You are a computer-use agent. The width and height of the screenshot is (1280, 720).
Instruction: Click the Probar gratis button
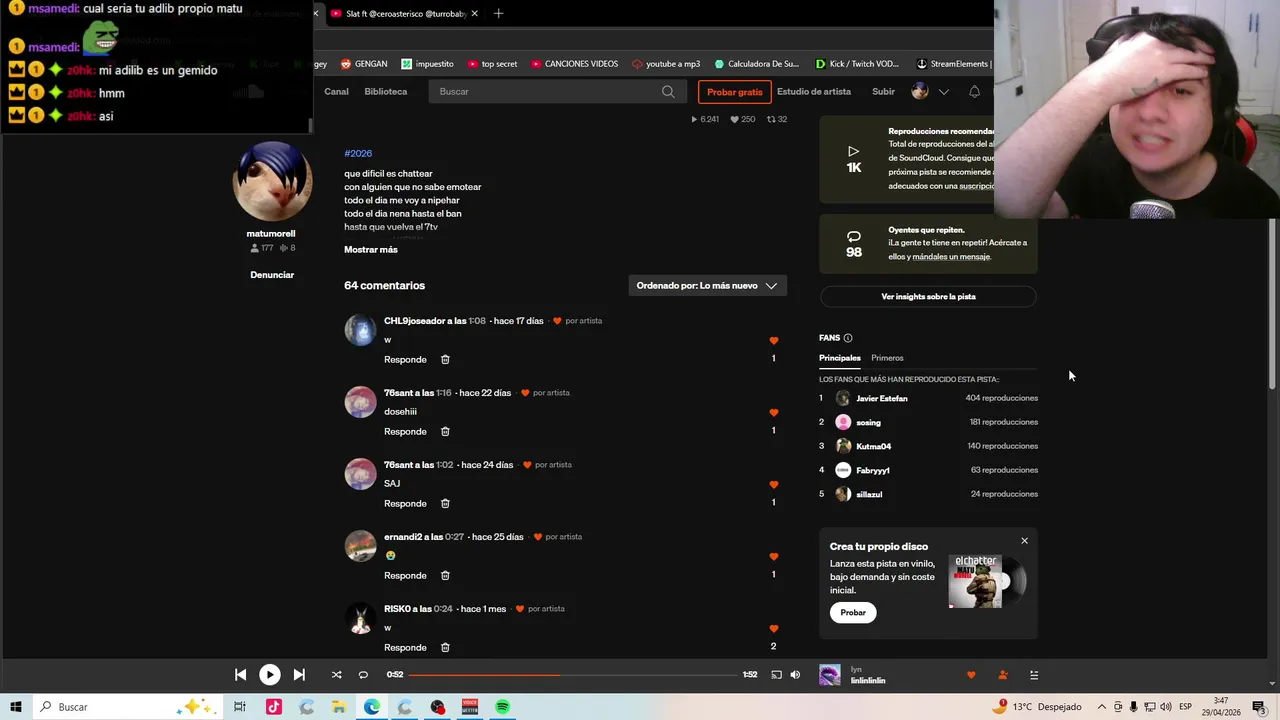[x=735, y=92]
